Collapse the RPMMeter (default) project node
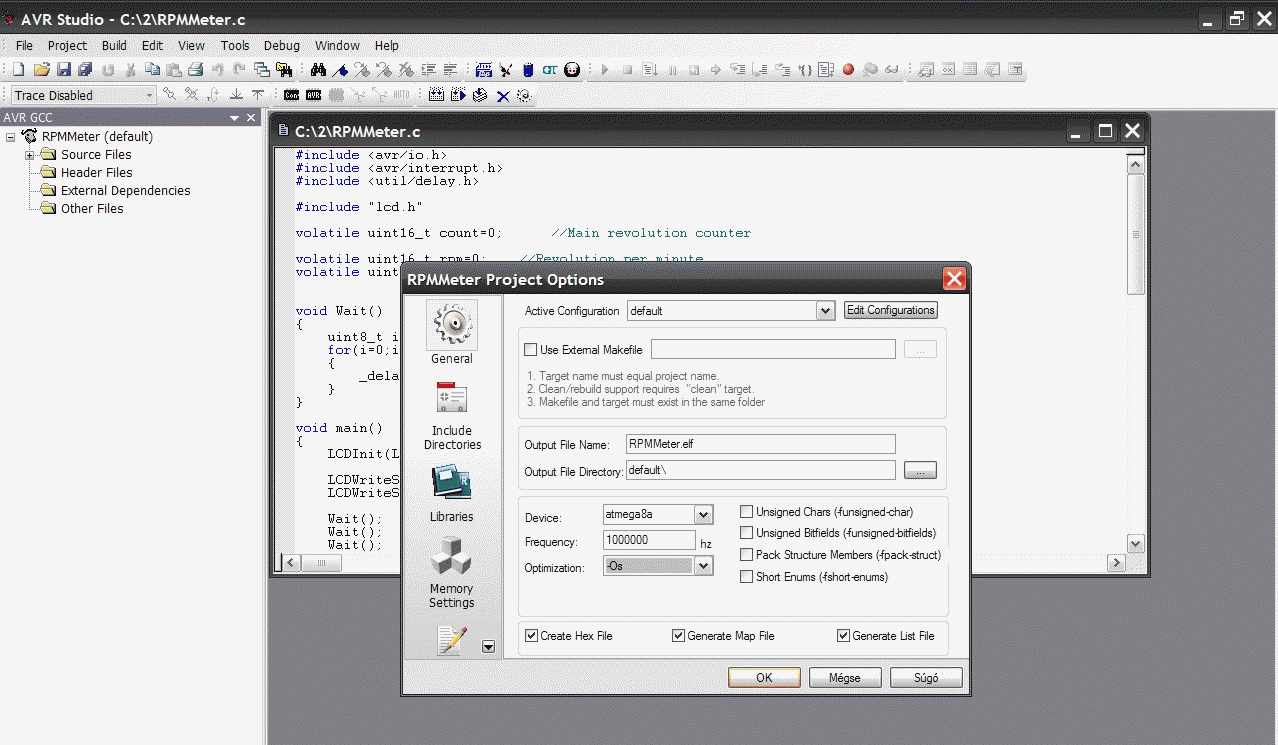 pyautogui.click(x=11, y=137)
